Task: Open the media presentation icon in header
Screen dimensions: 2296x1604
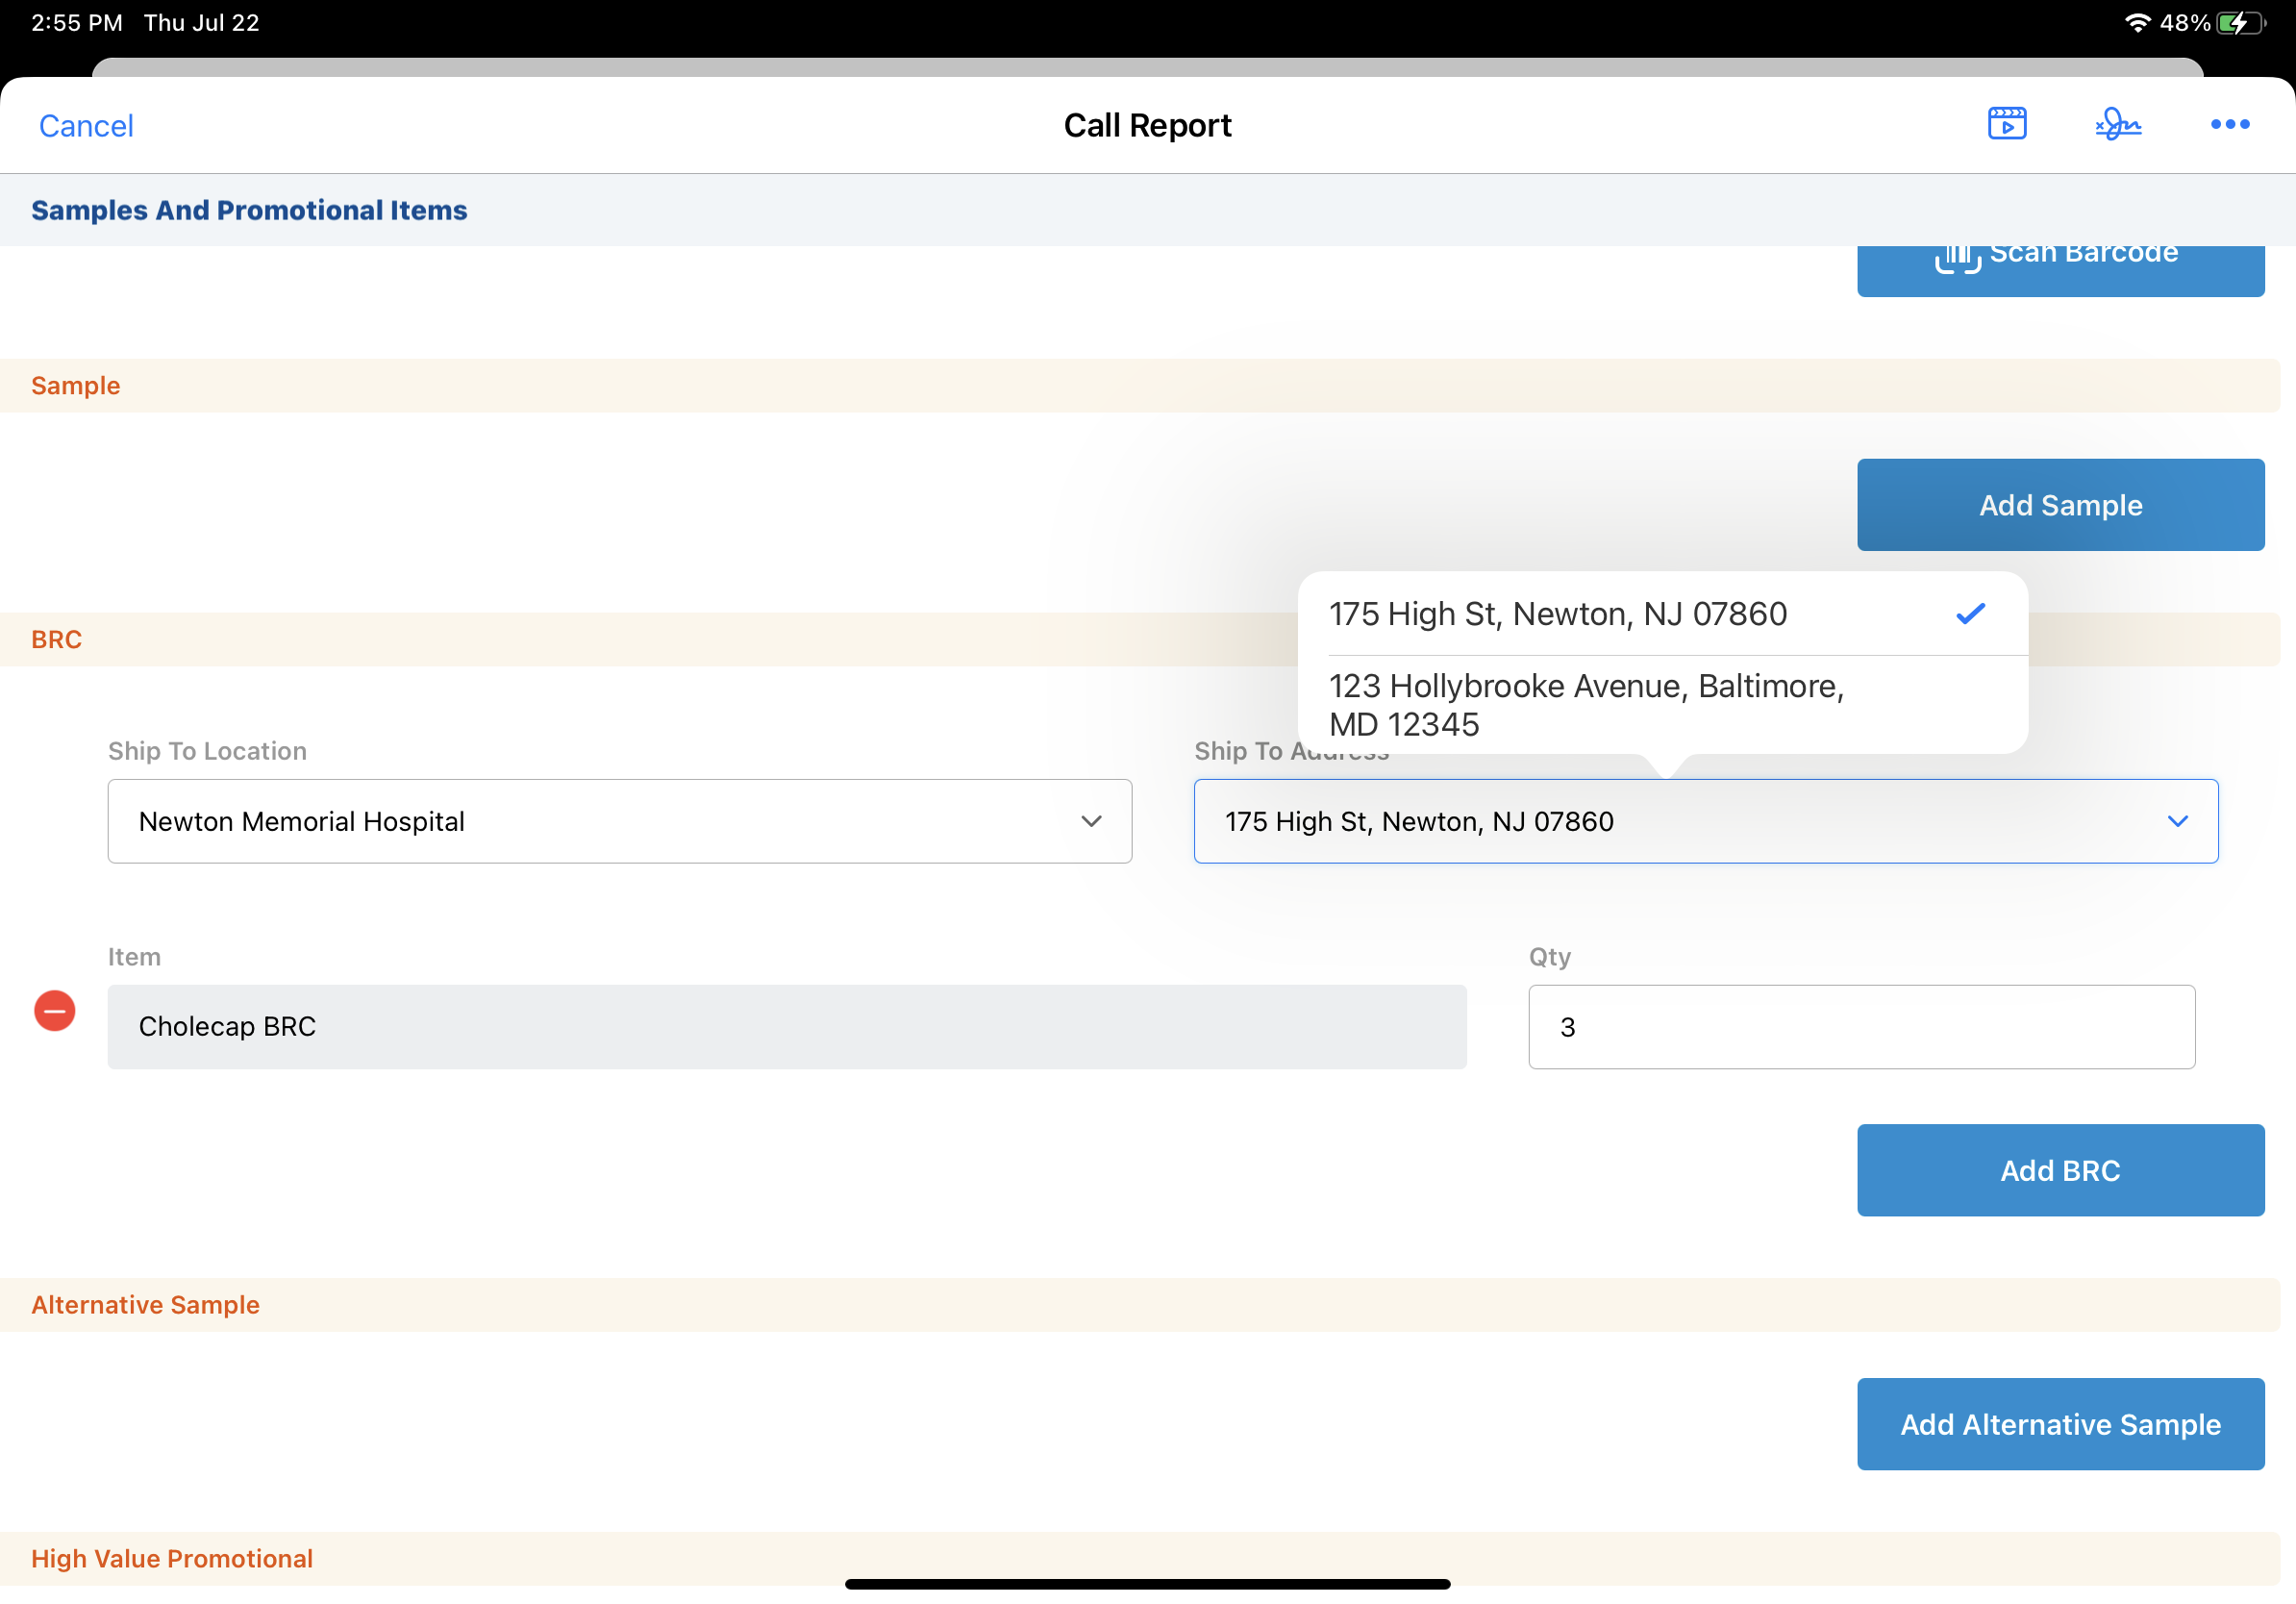Action: coord(2006,124)
